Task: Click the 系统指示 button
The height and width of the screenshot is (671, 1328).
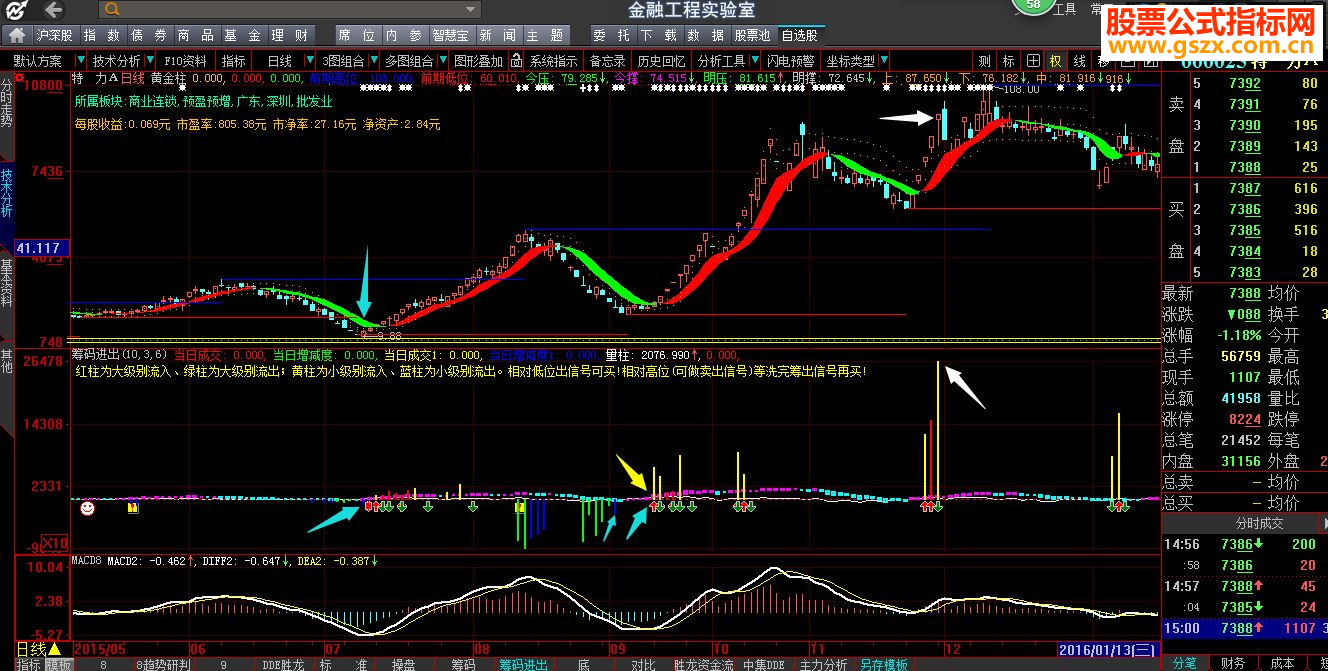Action: (x=553, y=61)
